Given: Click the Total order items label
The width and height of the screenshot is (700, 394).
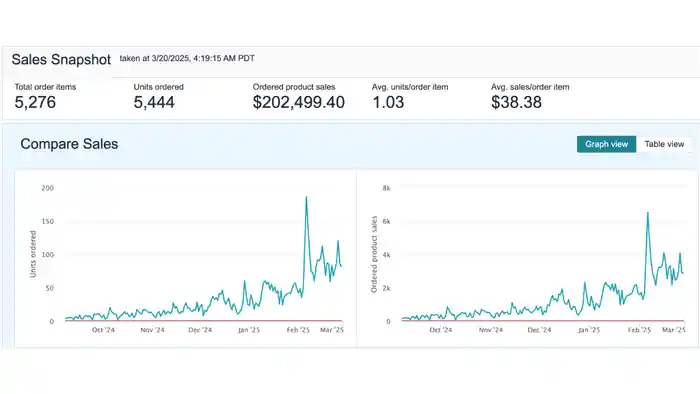Looking at the screenshot, I should tap(45, 87).
